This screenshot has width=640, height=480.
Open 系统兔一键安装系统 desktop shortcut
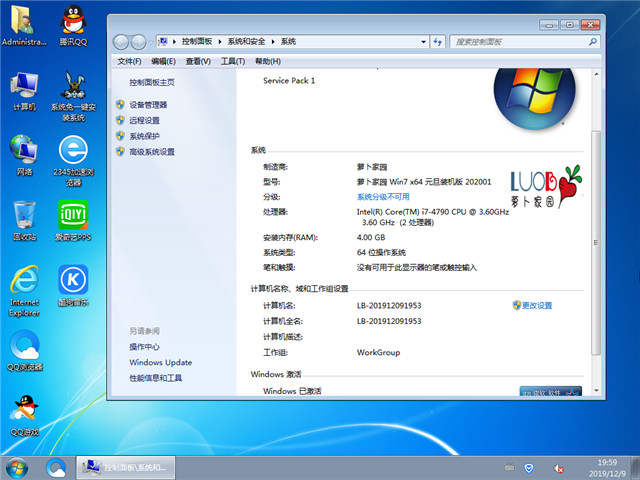click(73, 96)
